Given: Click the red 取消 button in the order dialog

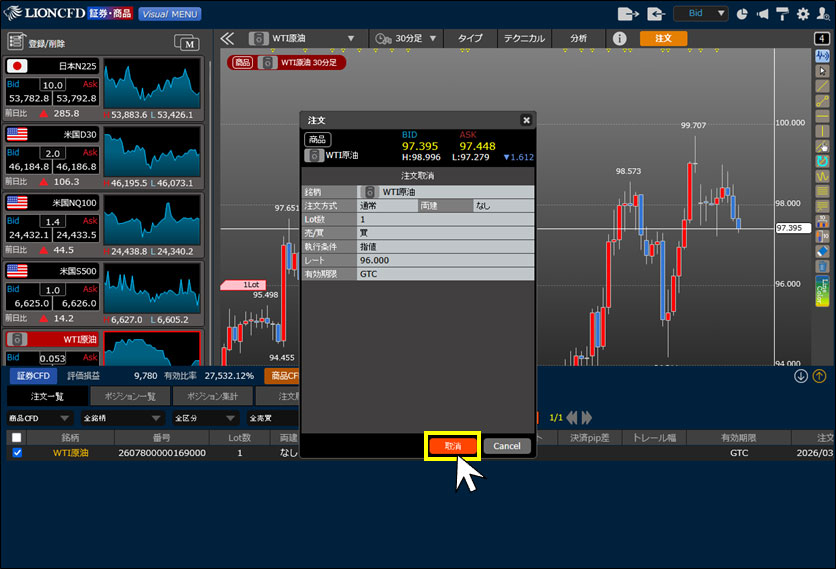Looking at the screenshot, I should (x=452, y=446).
